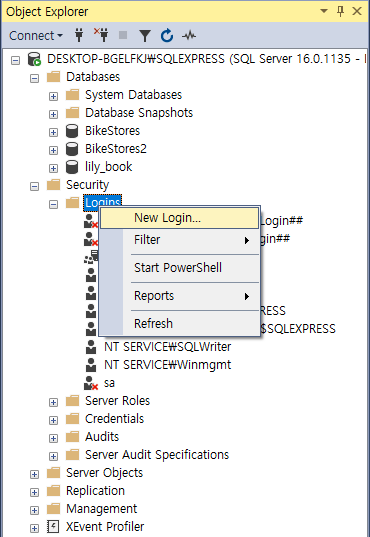Viewport: 370px width, 537px height.
Task: Open the Object Explorer window position dropdown arrow
Action: click(x=323, y=11)
